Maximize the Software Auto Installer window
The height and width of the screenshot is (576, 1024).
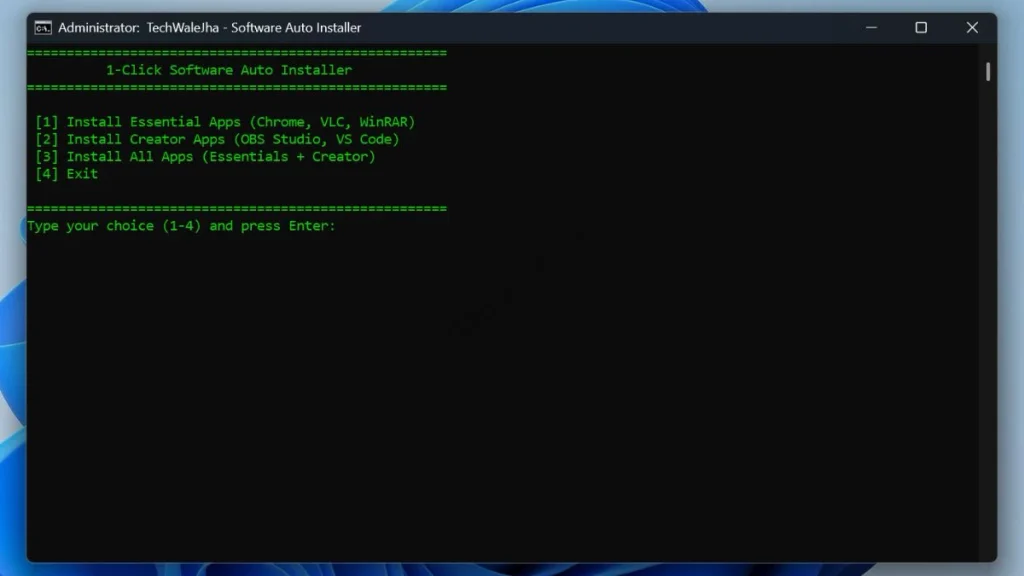point(921,27)
